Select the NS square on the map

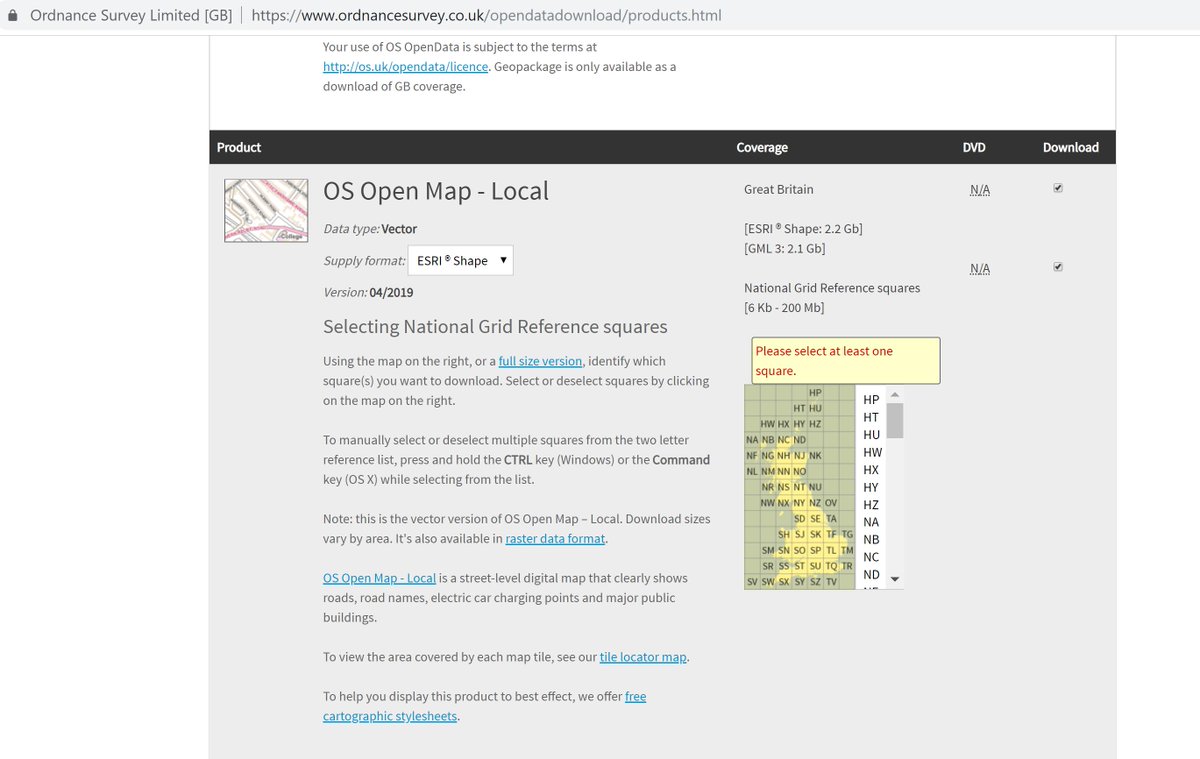(x=784, y=487)
